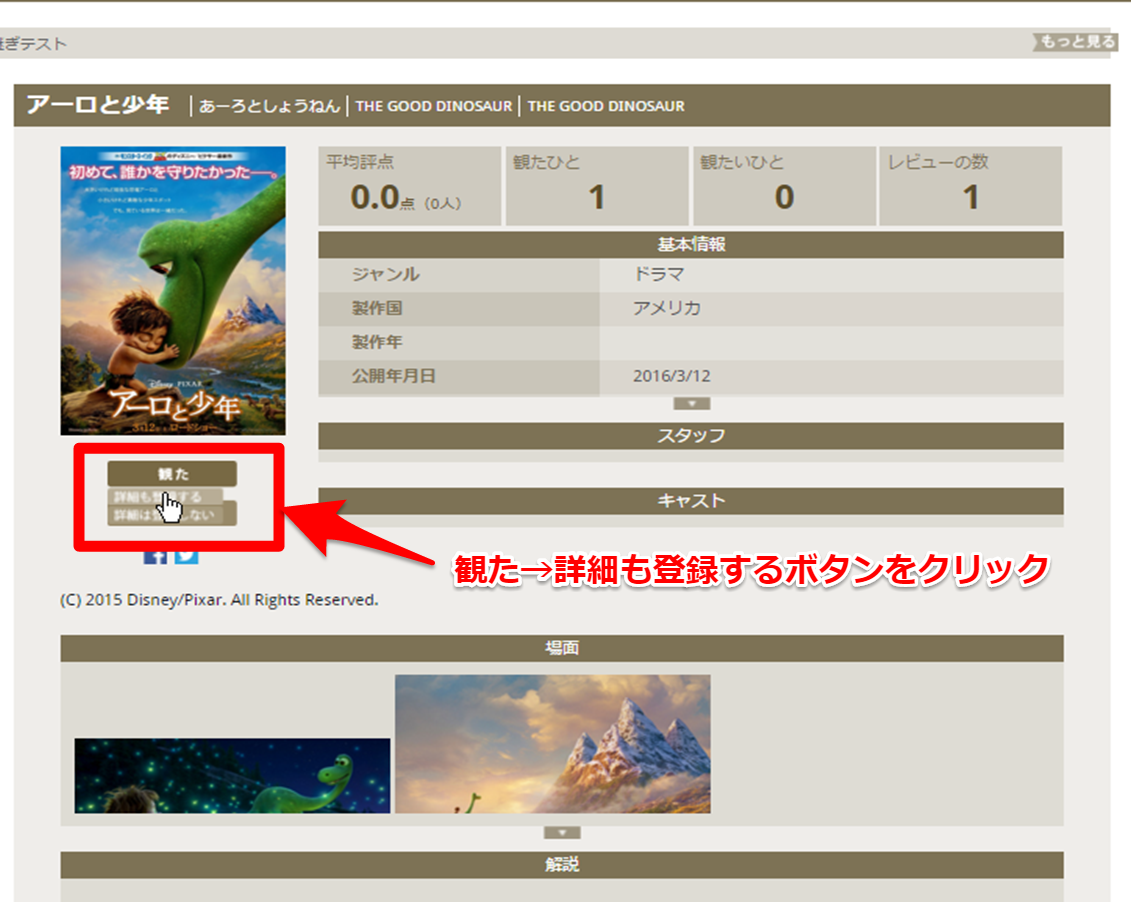Click the 基本情報 section header
This screenshot has height=902, width=1131.
pyautogui.click(x=690, y=245)
